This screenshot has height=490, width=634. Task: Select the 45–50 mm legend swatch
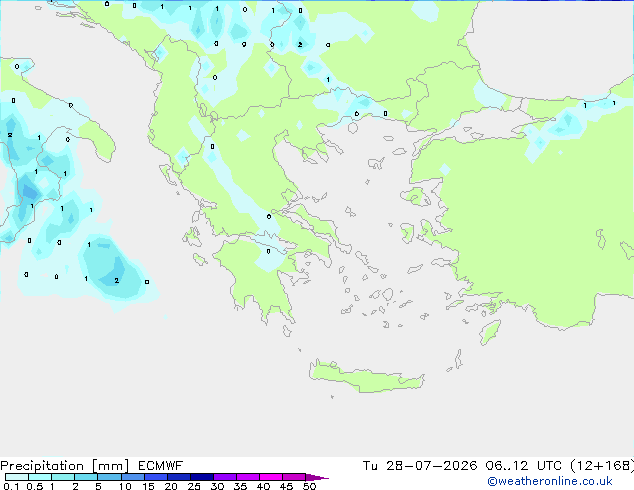point(294,477)
